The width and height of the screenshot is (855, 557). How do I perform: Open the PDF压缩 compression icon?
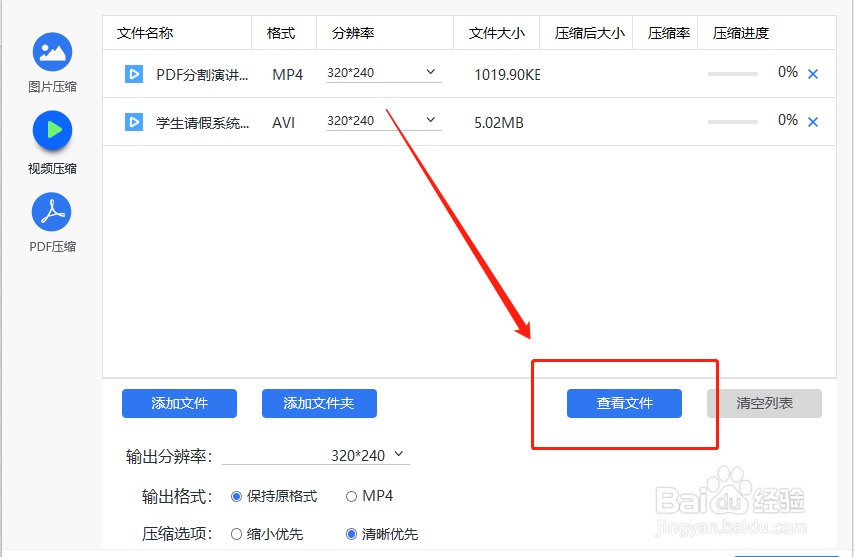[52, 212]
